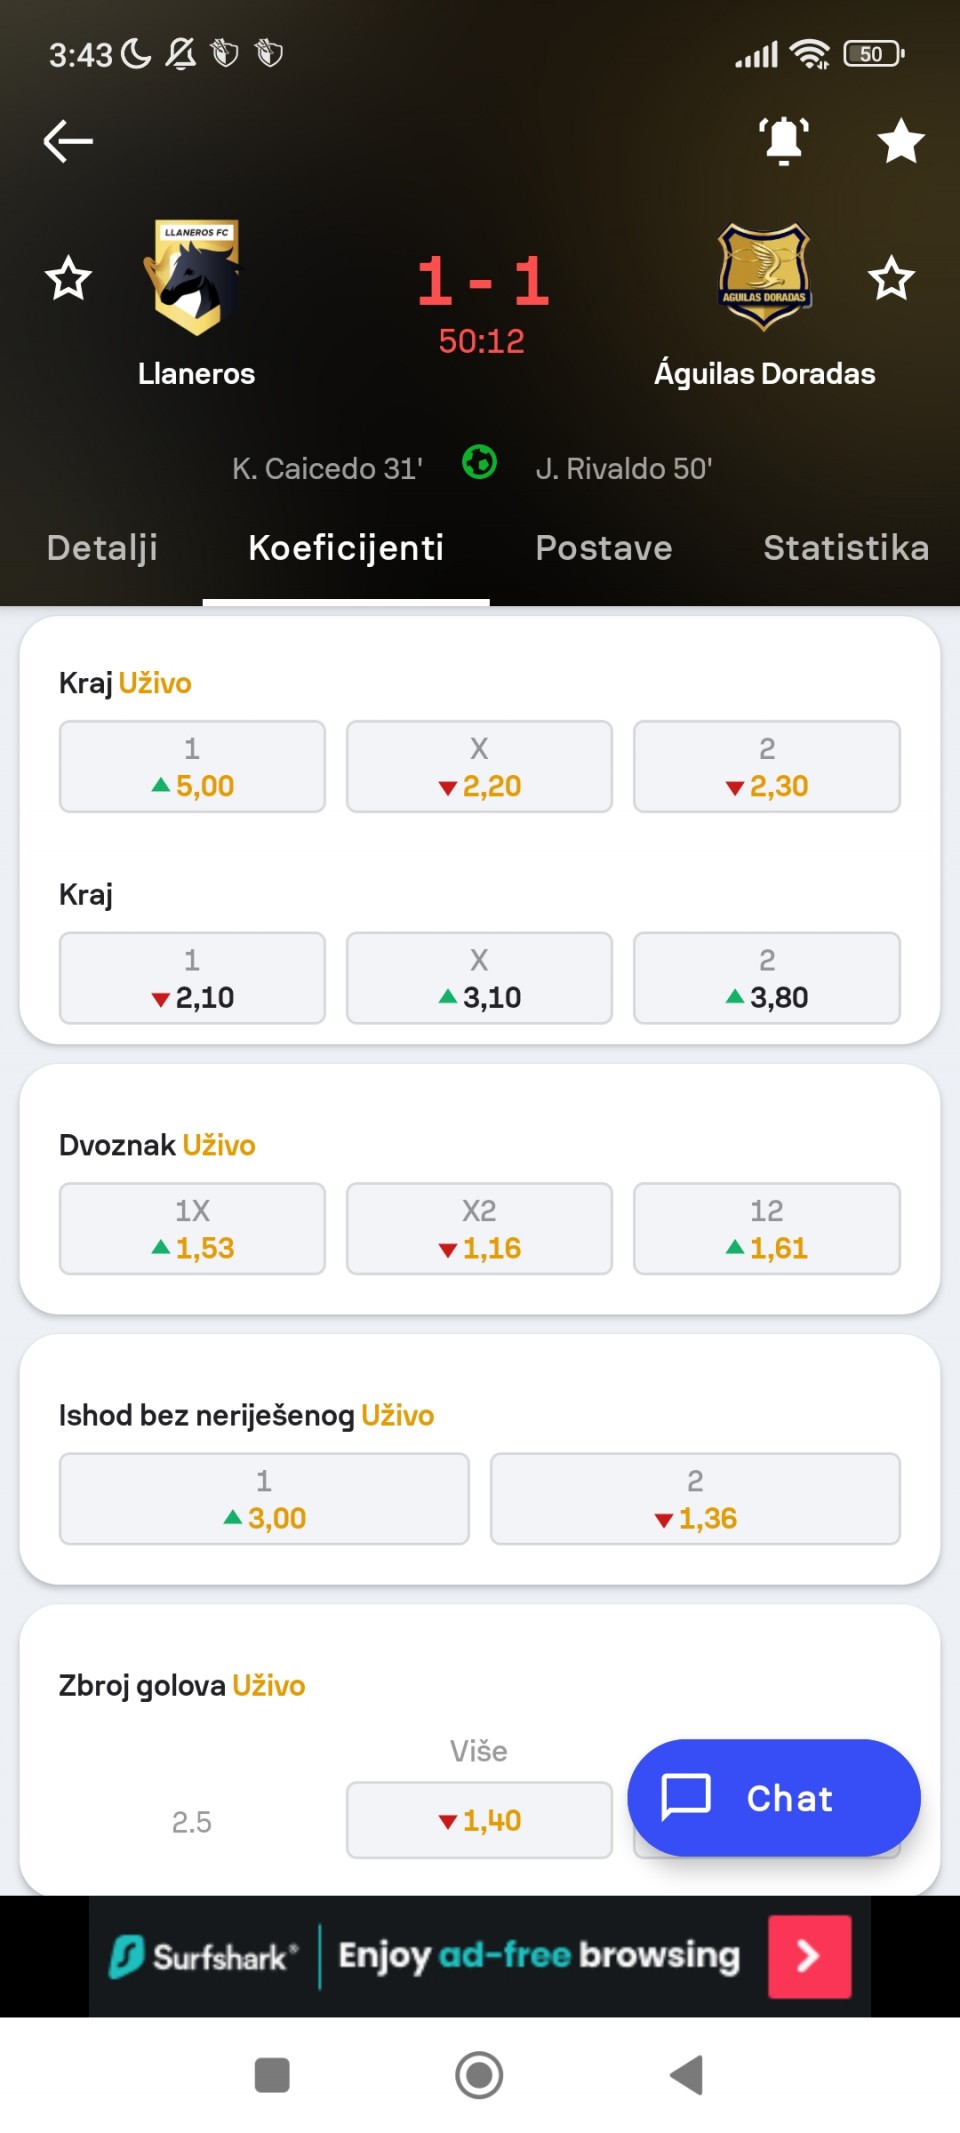The image size is (960, 2133).
Task: Tap the green goal ball icon
Action: pos(480,463)
